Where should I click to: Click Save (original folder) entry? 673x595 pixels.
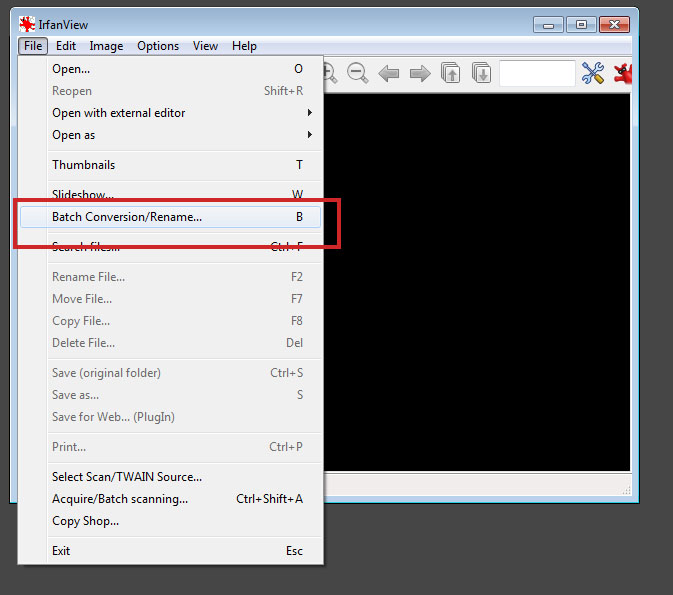point(170,373)
